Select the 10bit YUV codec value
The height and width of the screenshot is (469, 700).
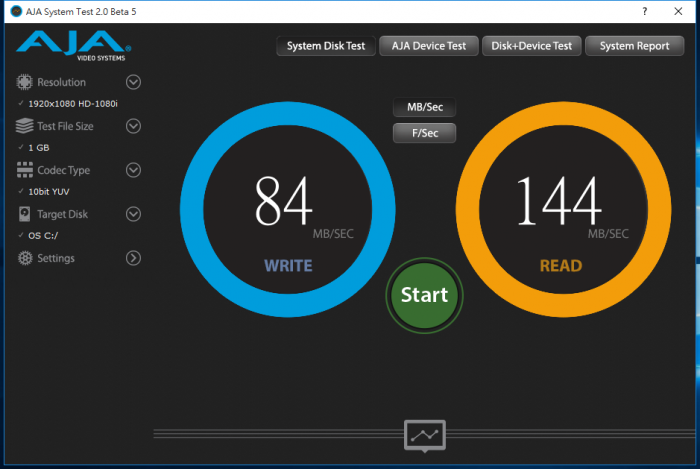49,192
